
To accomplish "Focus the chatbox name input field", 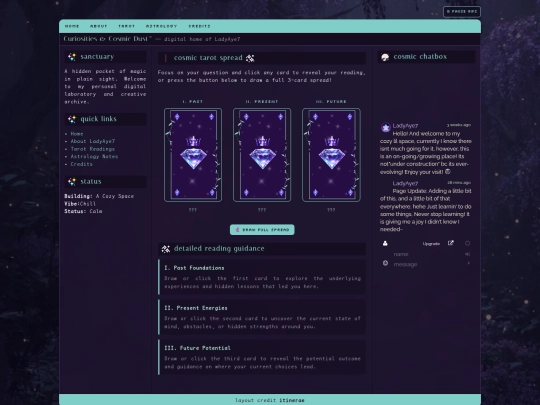I will [x=427, y=254].
